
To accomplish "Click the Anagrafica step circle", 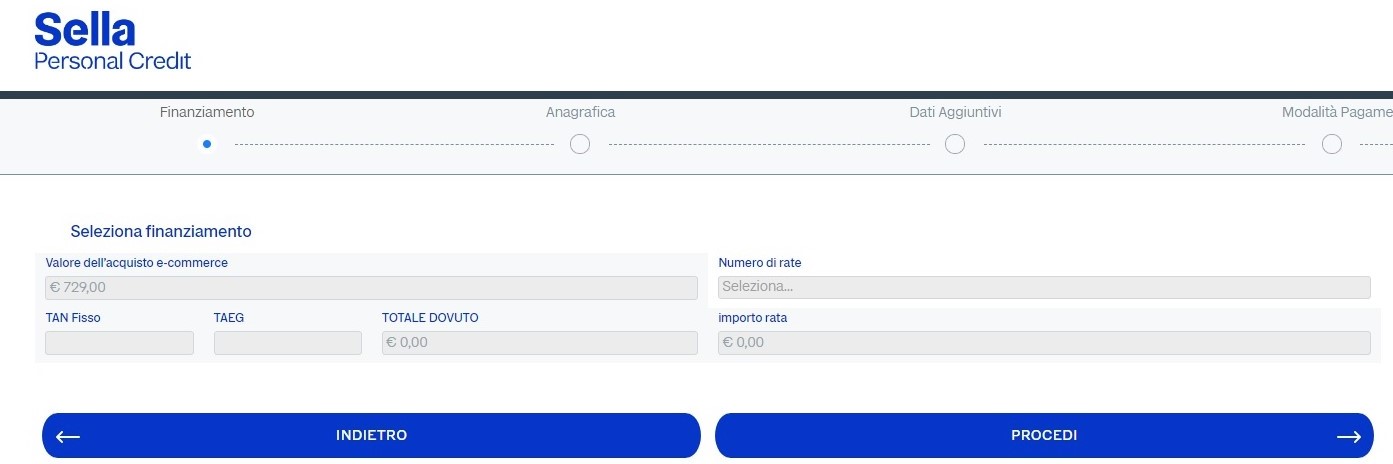I will click(580, 144).
